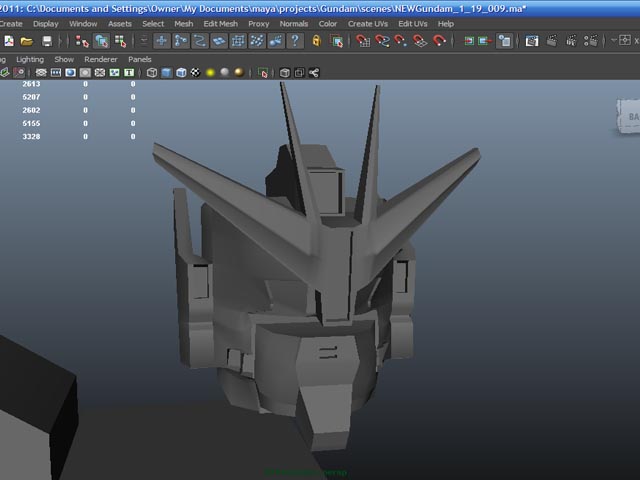640x480 pixels.
Task: Select by component type mode icon
Action: (120, 41)
